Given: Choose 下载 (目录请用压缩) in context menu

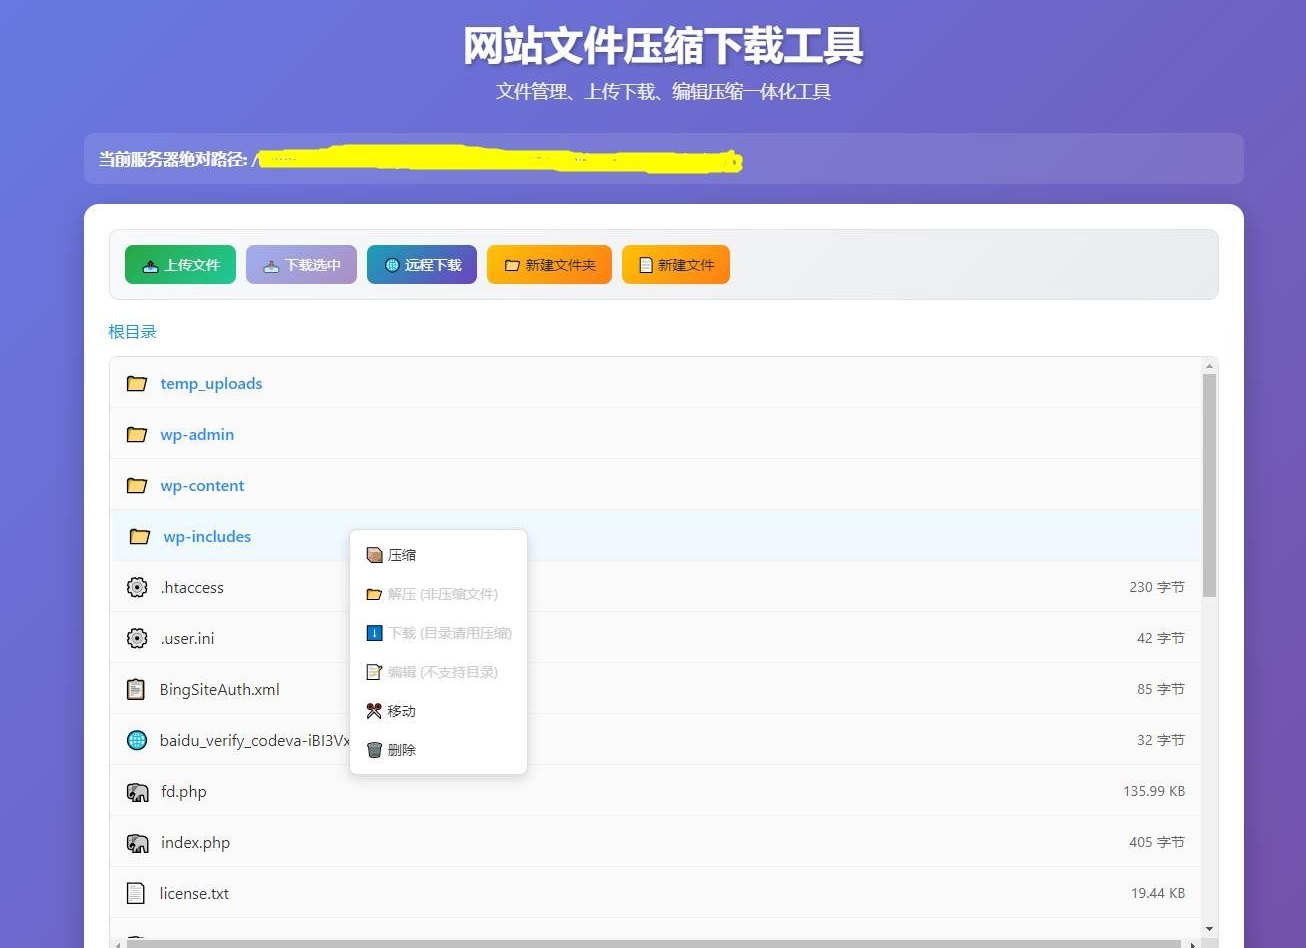Looking at the screenshot, I should click(x=438, y=633).
